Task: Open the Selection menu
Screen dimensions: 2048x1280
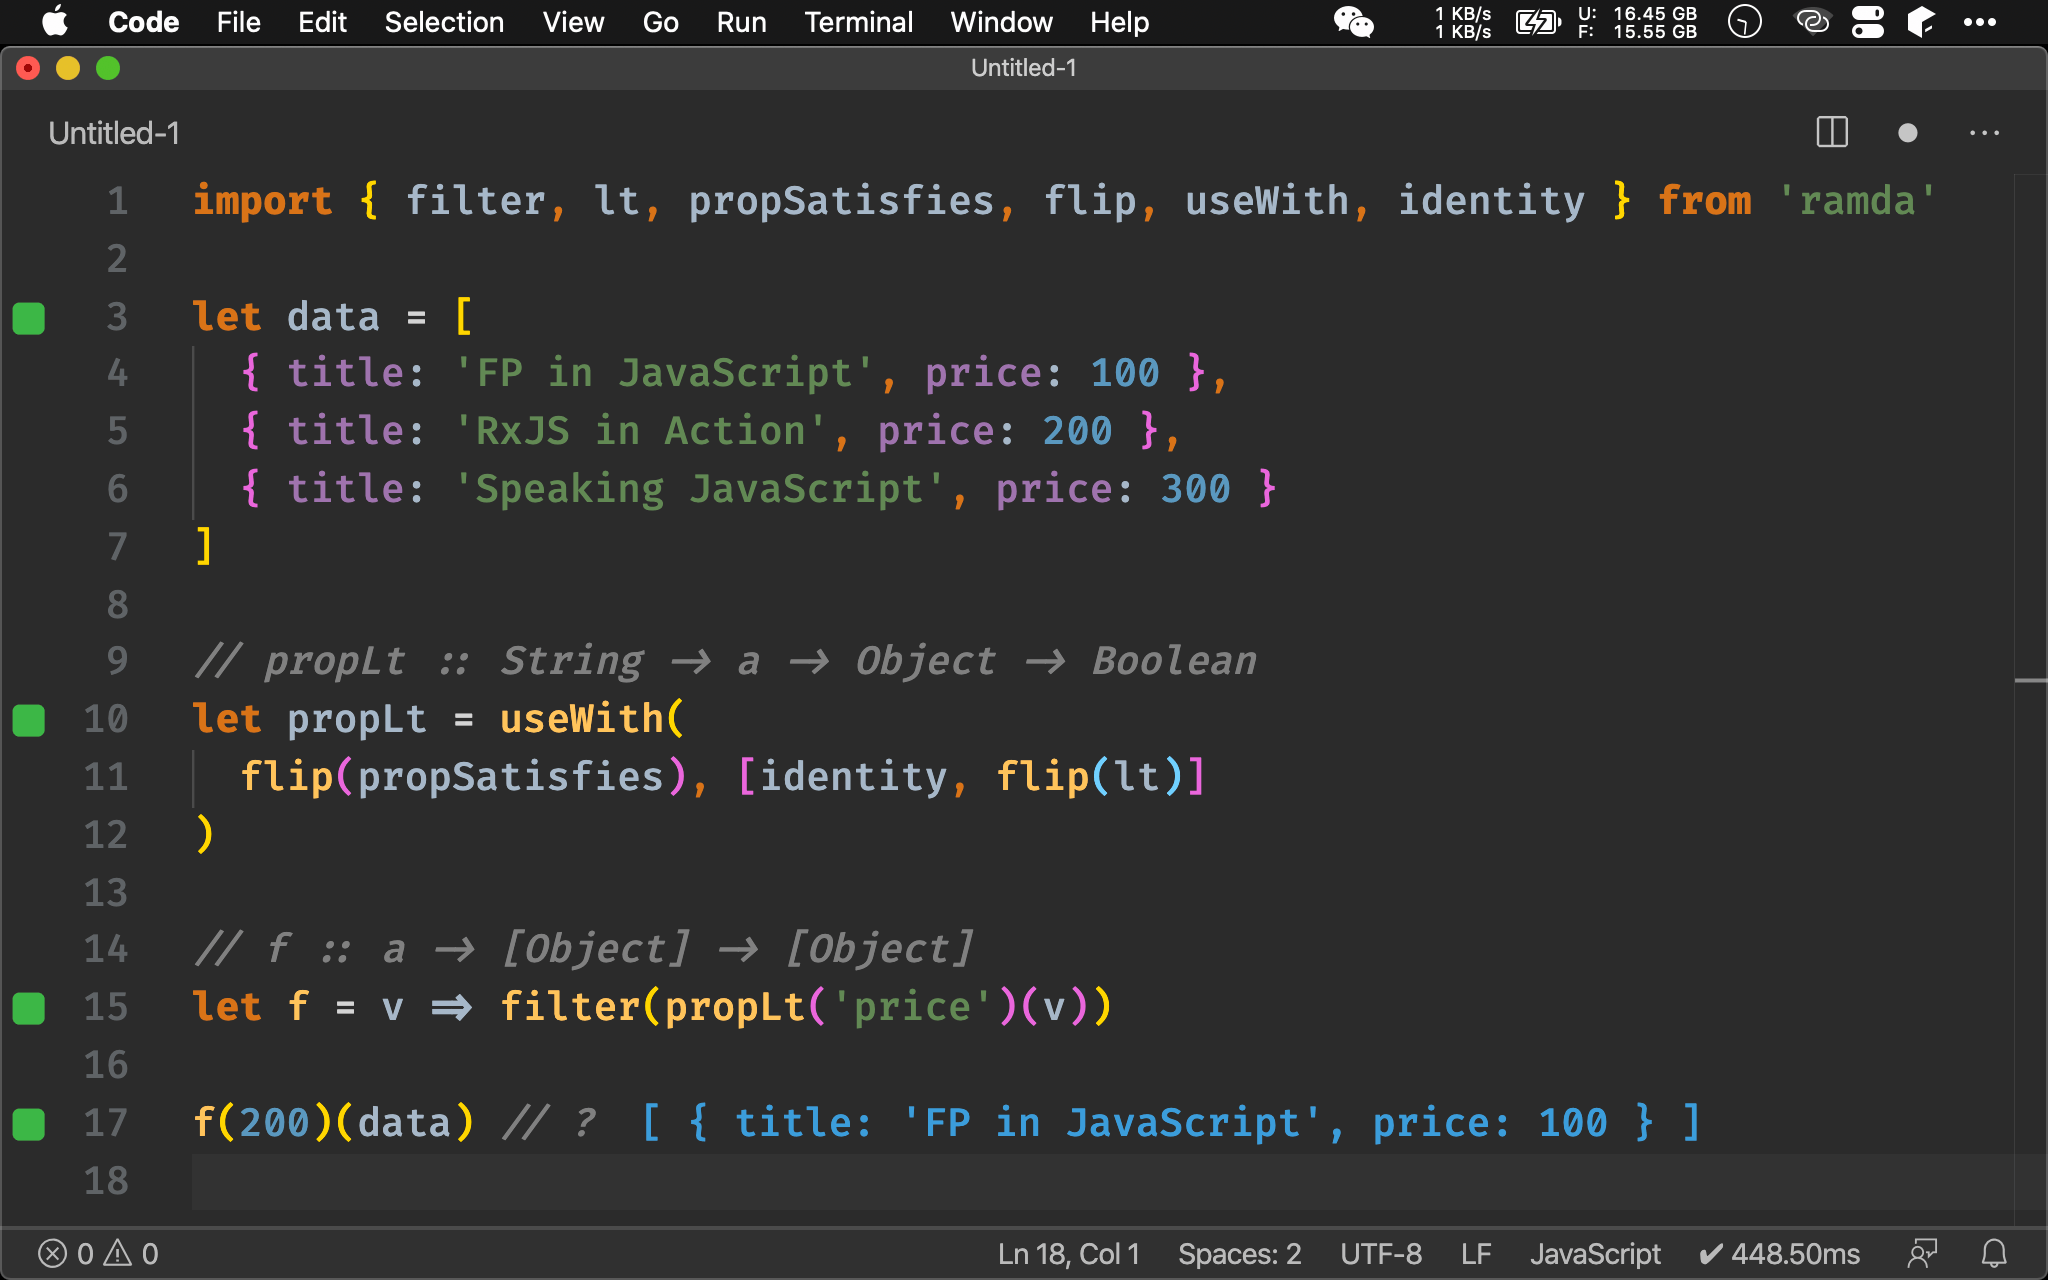Action: [x=444, y=22]
